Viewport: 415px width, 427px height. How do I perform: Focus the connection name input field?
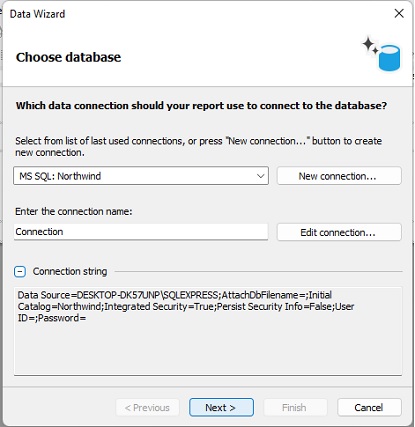141,232
